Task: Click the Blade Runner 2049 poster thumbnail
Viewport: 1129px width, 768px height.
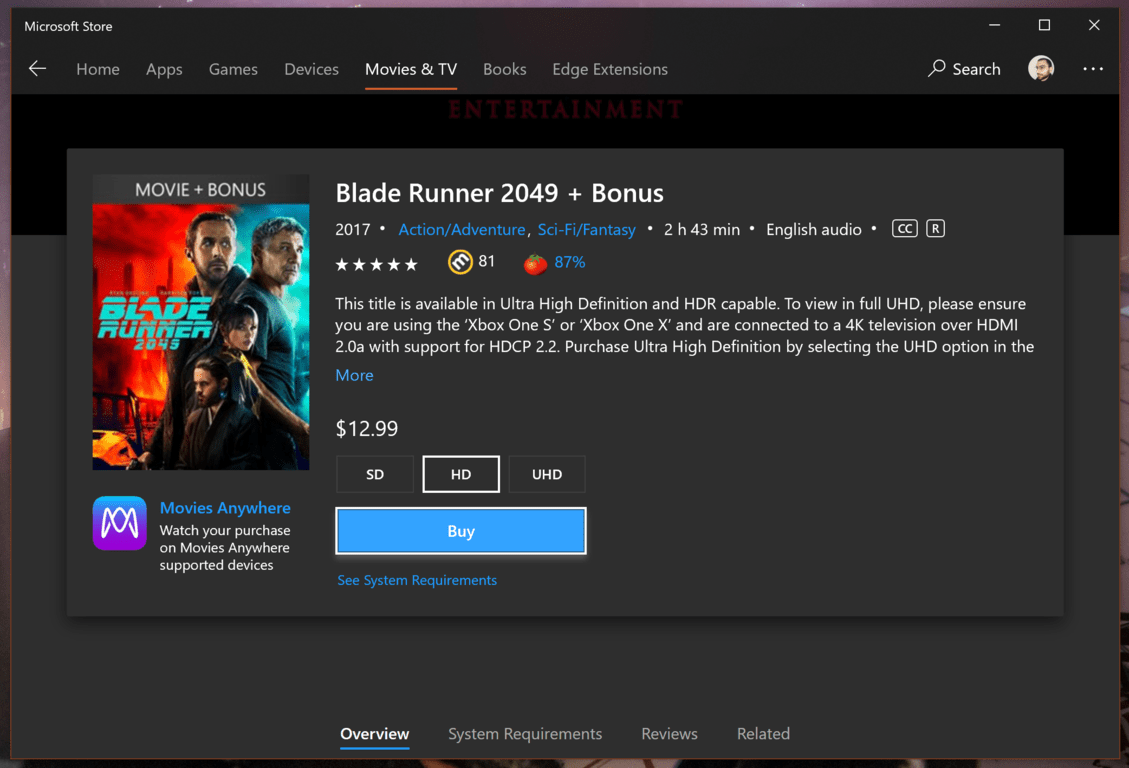Action: [x=201, y=322]
